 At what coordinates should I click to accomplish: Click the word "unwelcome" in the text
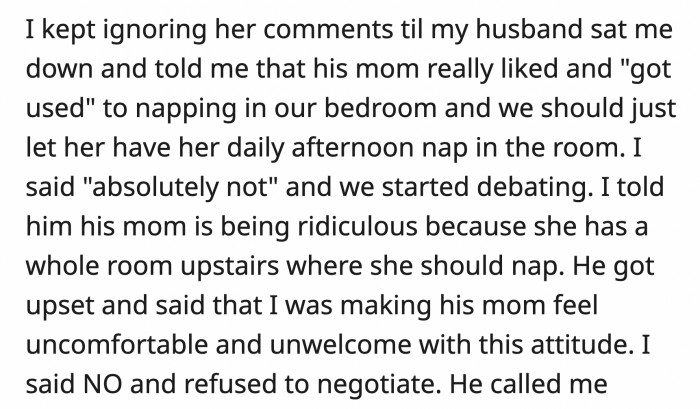[x=340, y=345]
